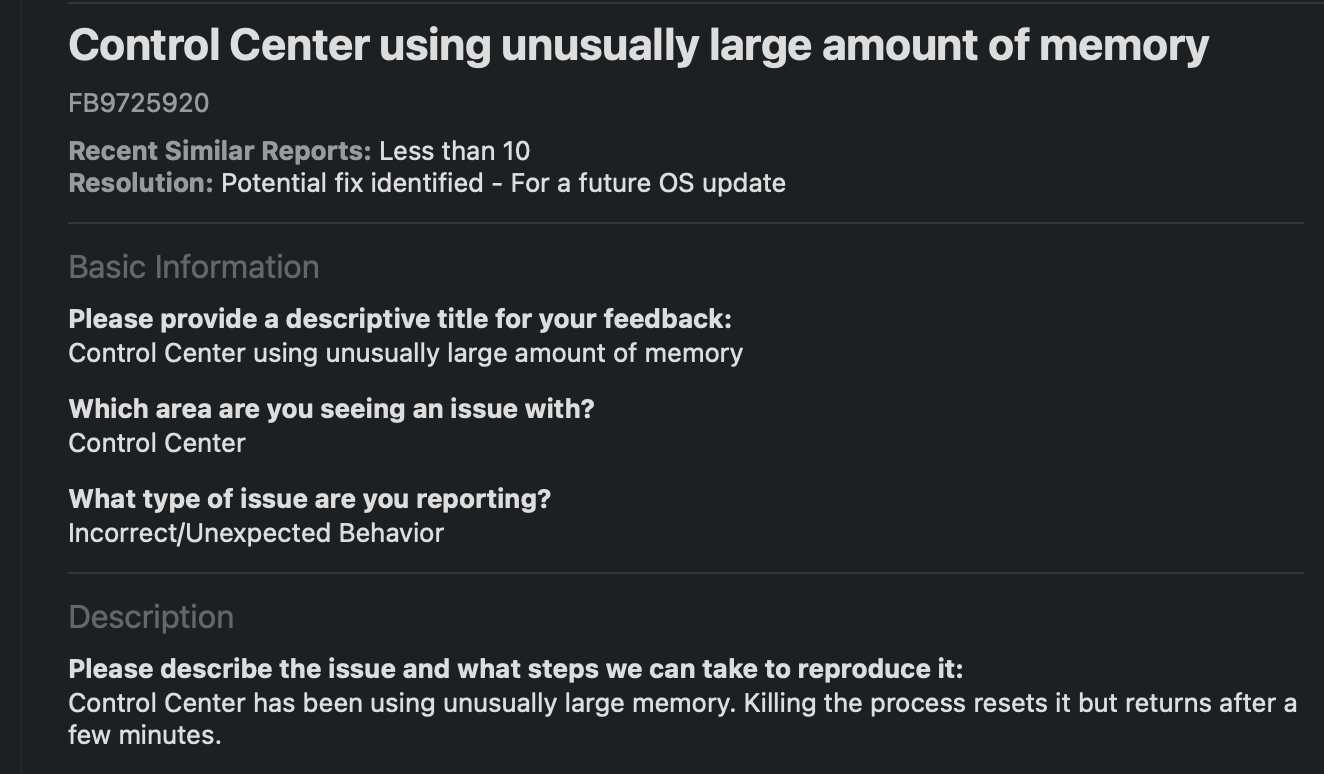The image size is (1324, 774).
Task: Click the Description section header
Action: (151, 617)
